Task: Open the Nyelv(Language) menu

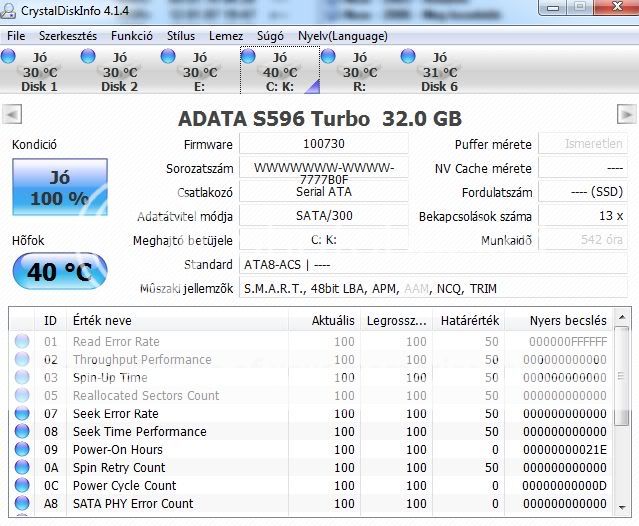Action: tap(344, 35)
